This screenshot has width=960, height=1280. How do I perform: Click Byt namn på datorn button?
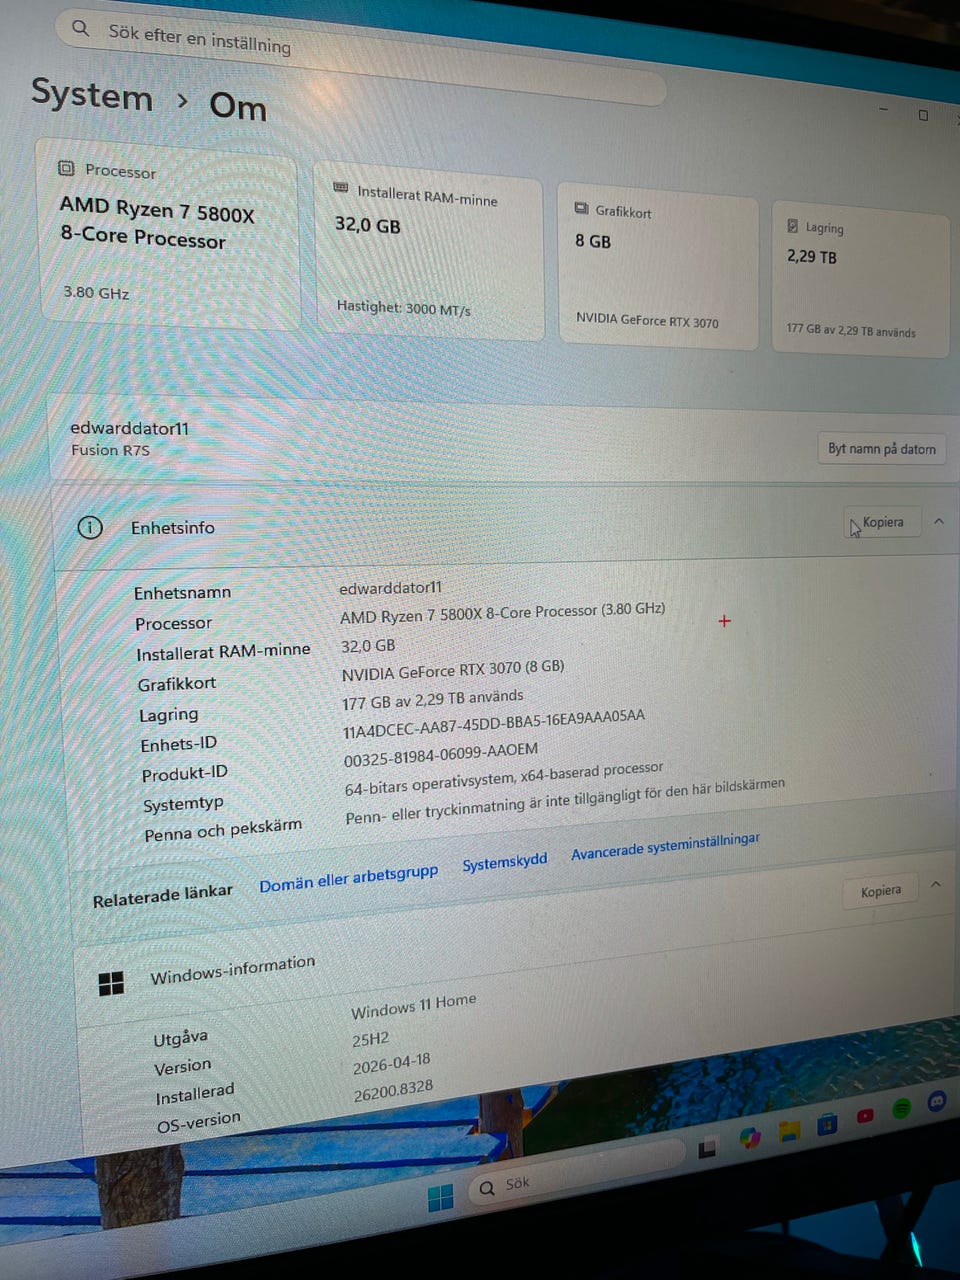tap(881, 449)
